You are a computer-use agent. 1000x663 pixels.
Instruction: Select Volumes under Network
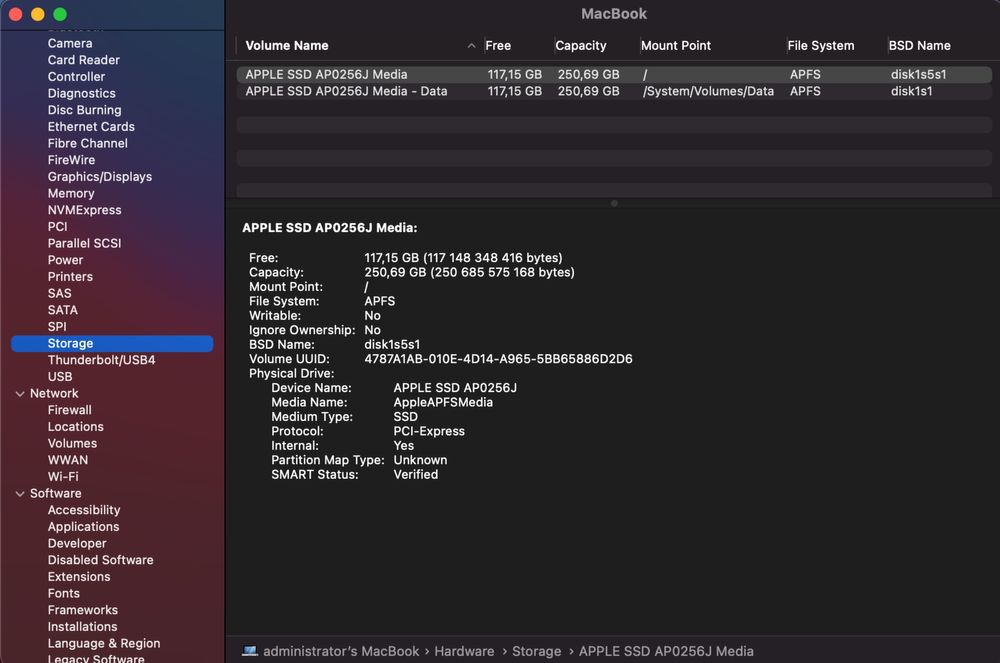(72, 443)
